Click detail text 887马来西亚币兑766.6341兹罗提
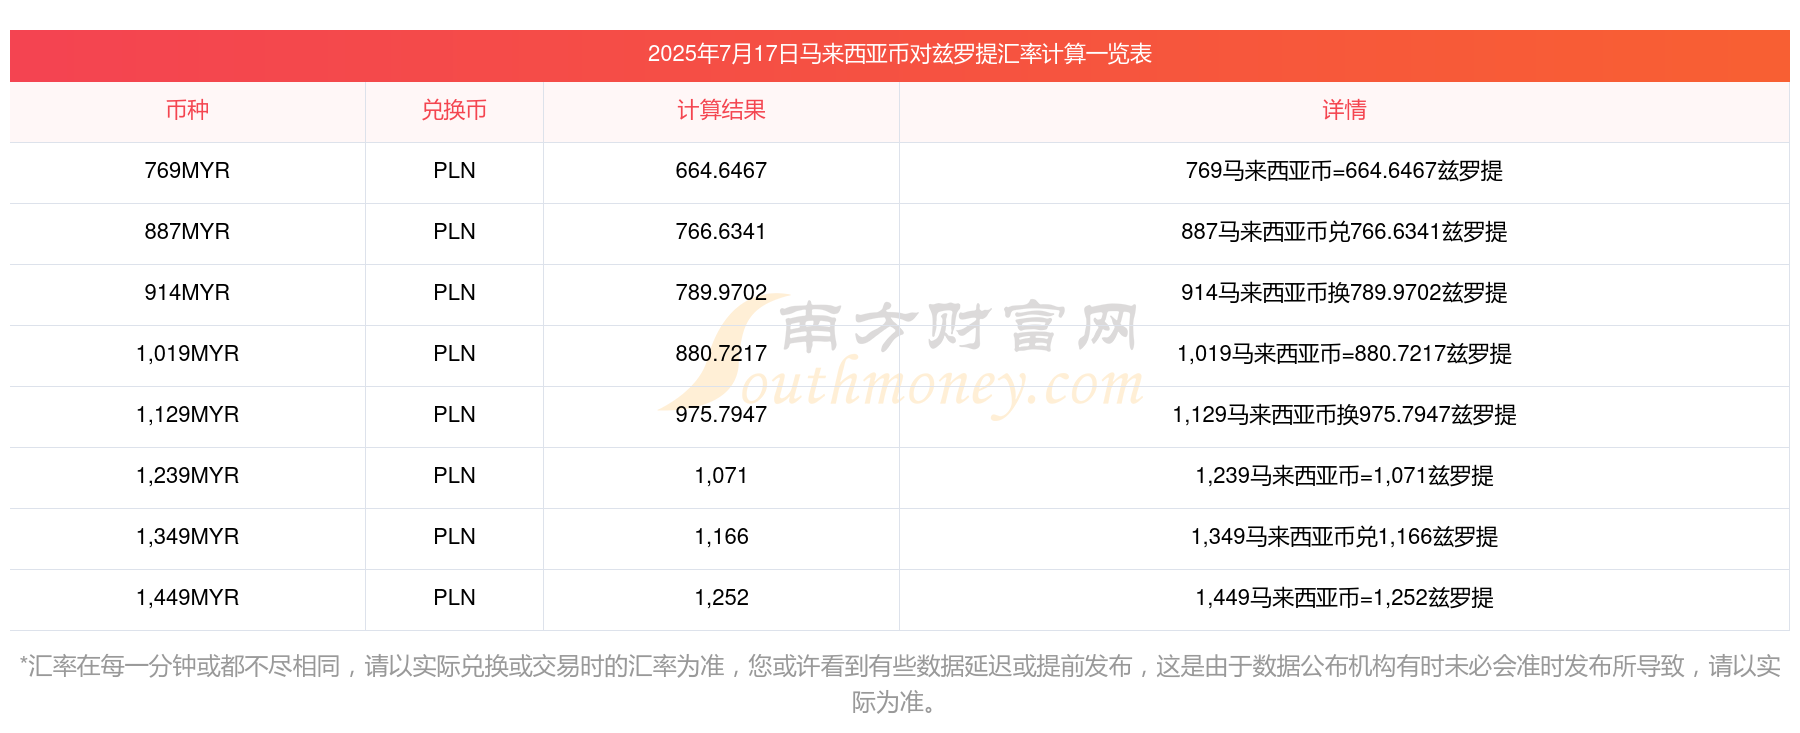 pyautogui.click(x=1344, y=232)
